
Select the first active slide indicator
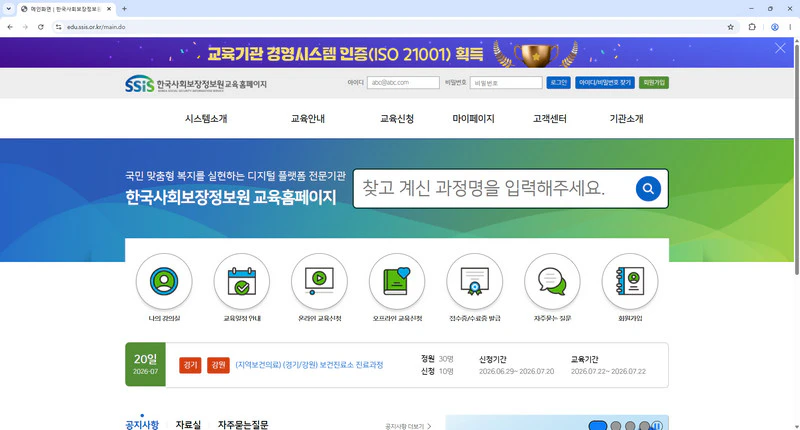tap(597, 425)
